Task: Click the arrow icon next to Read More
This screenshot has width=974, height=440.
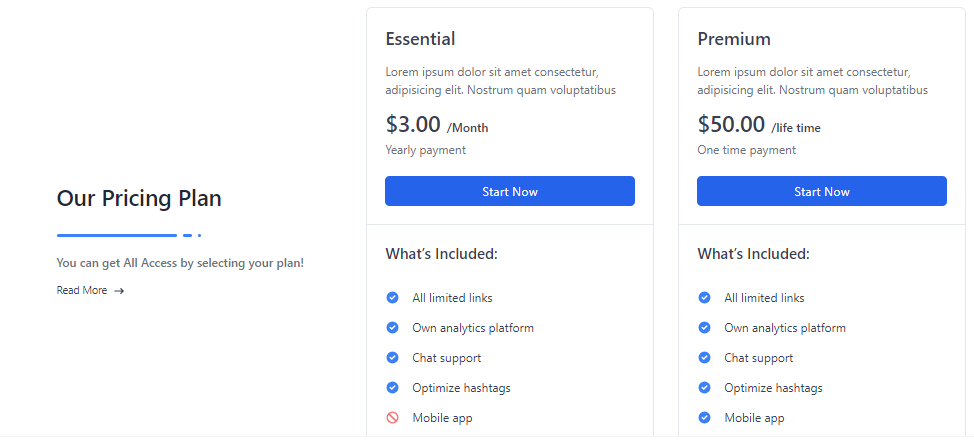Action: pos(119,291)
